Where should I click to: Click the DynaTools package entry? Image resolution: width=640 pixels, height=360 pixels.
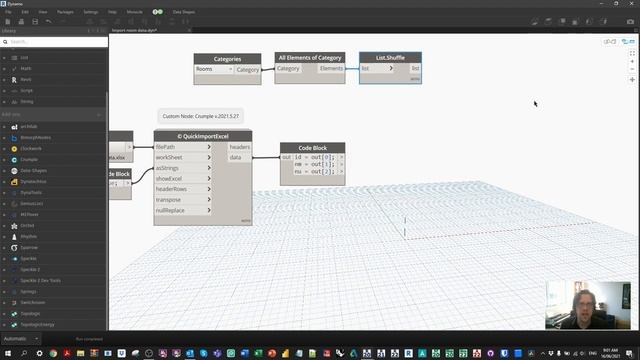31,193
